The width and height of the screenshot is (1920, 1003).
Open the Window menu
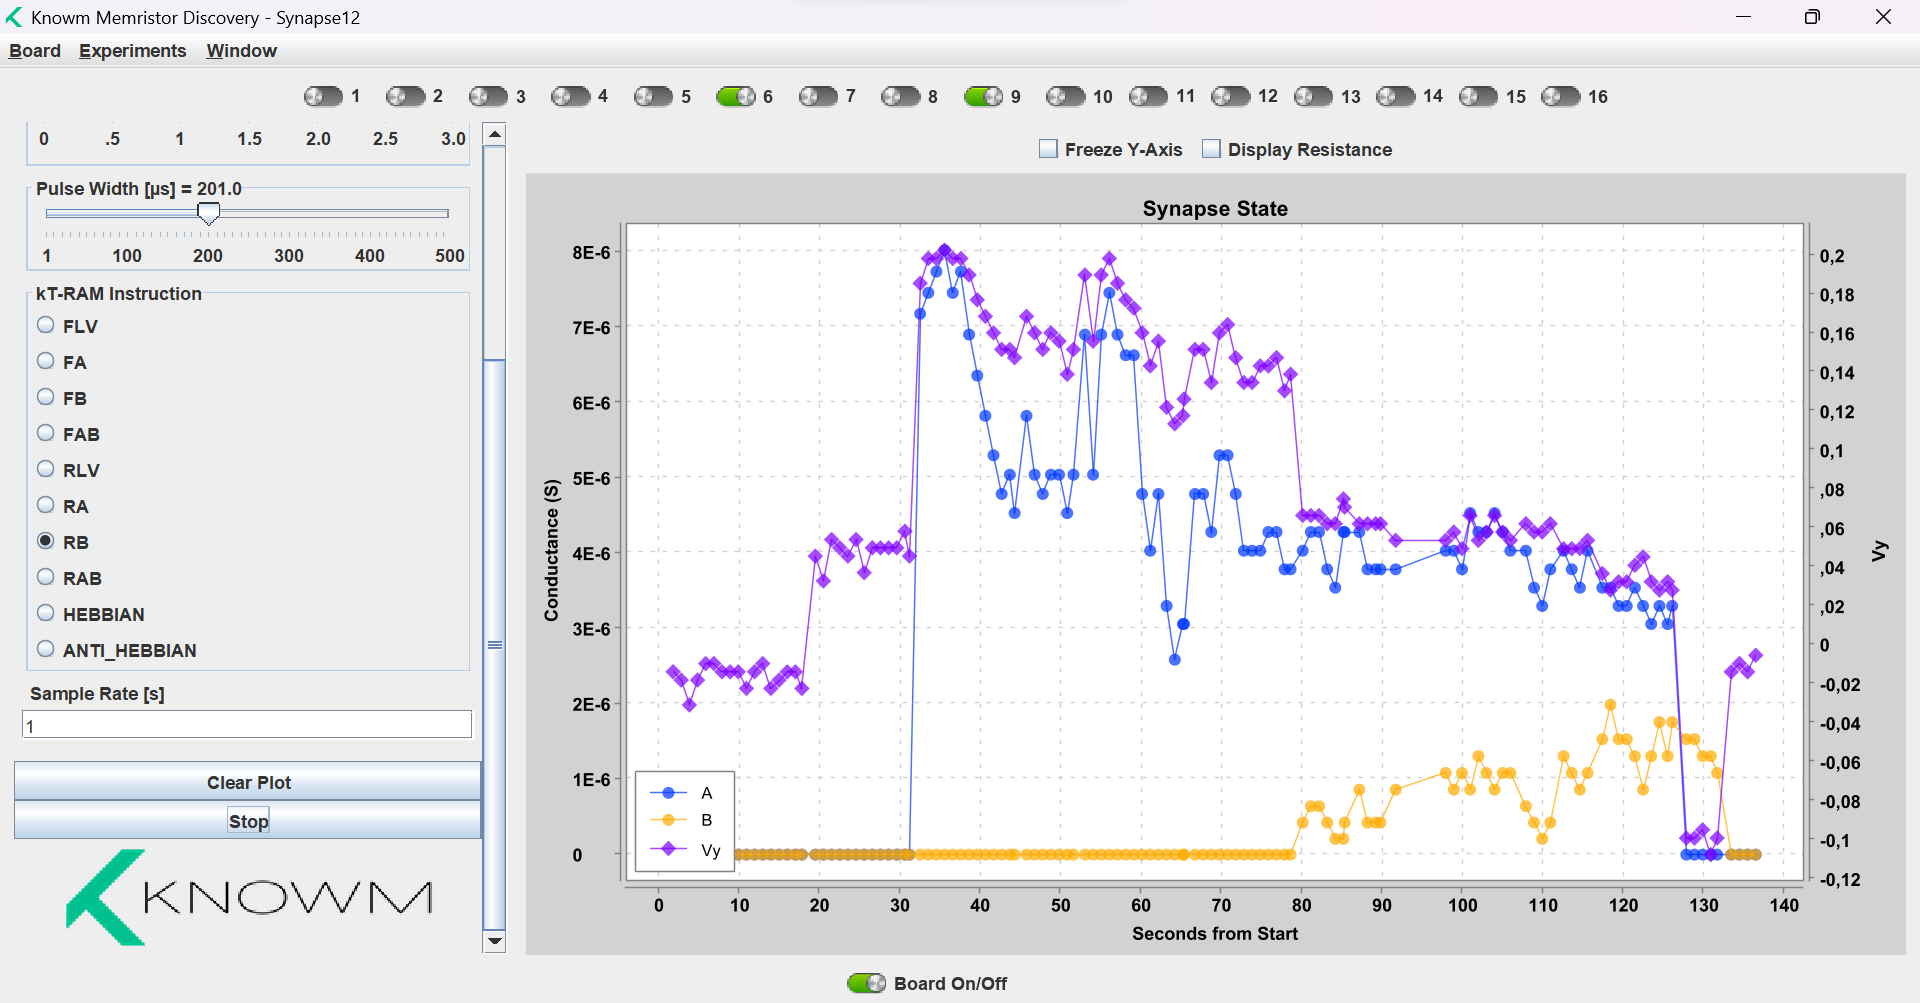click(242, 51)
